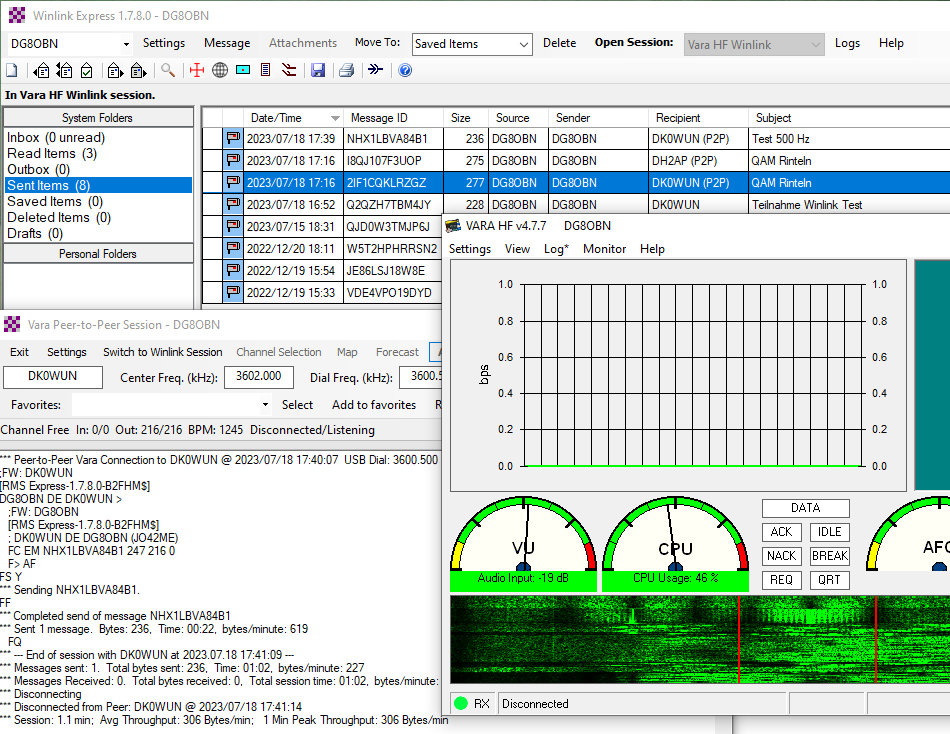Open the Help menu in Winlink Express

pos(891,43)
